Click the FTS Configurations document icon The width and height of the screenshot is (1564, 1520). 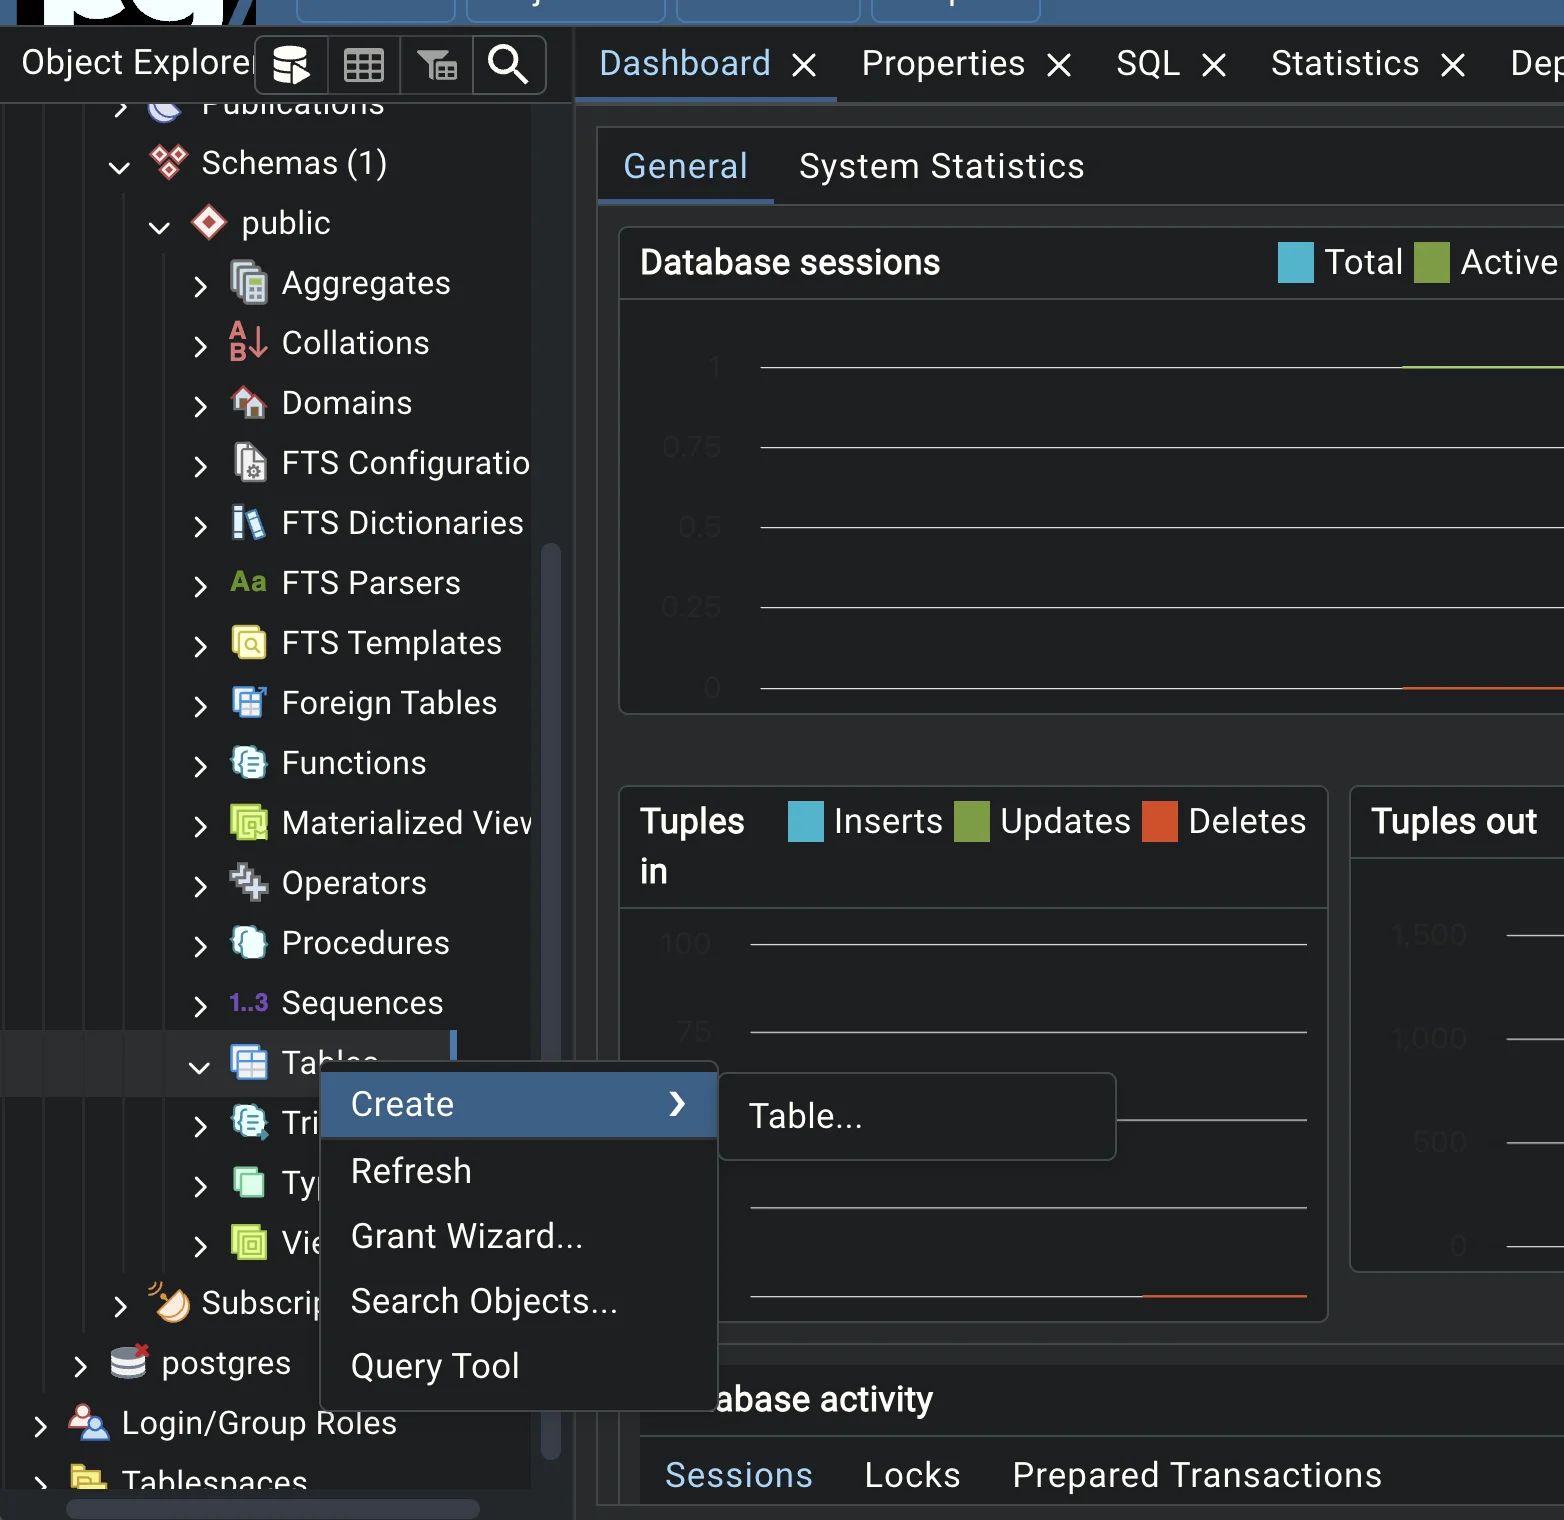249,462
